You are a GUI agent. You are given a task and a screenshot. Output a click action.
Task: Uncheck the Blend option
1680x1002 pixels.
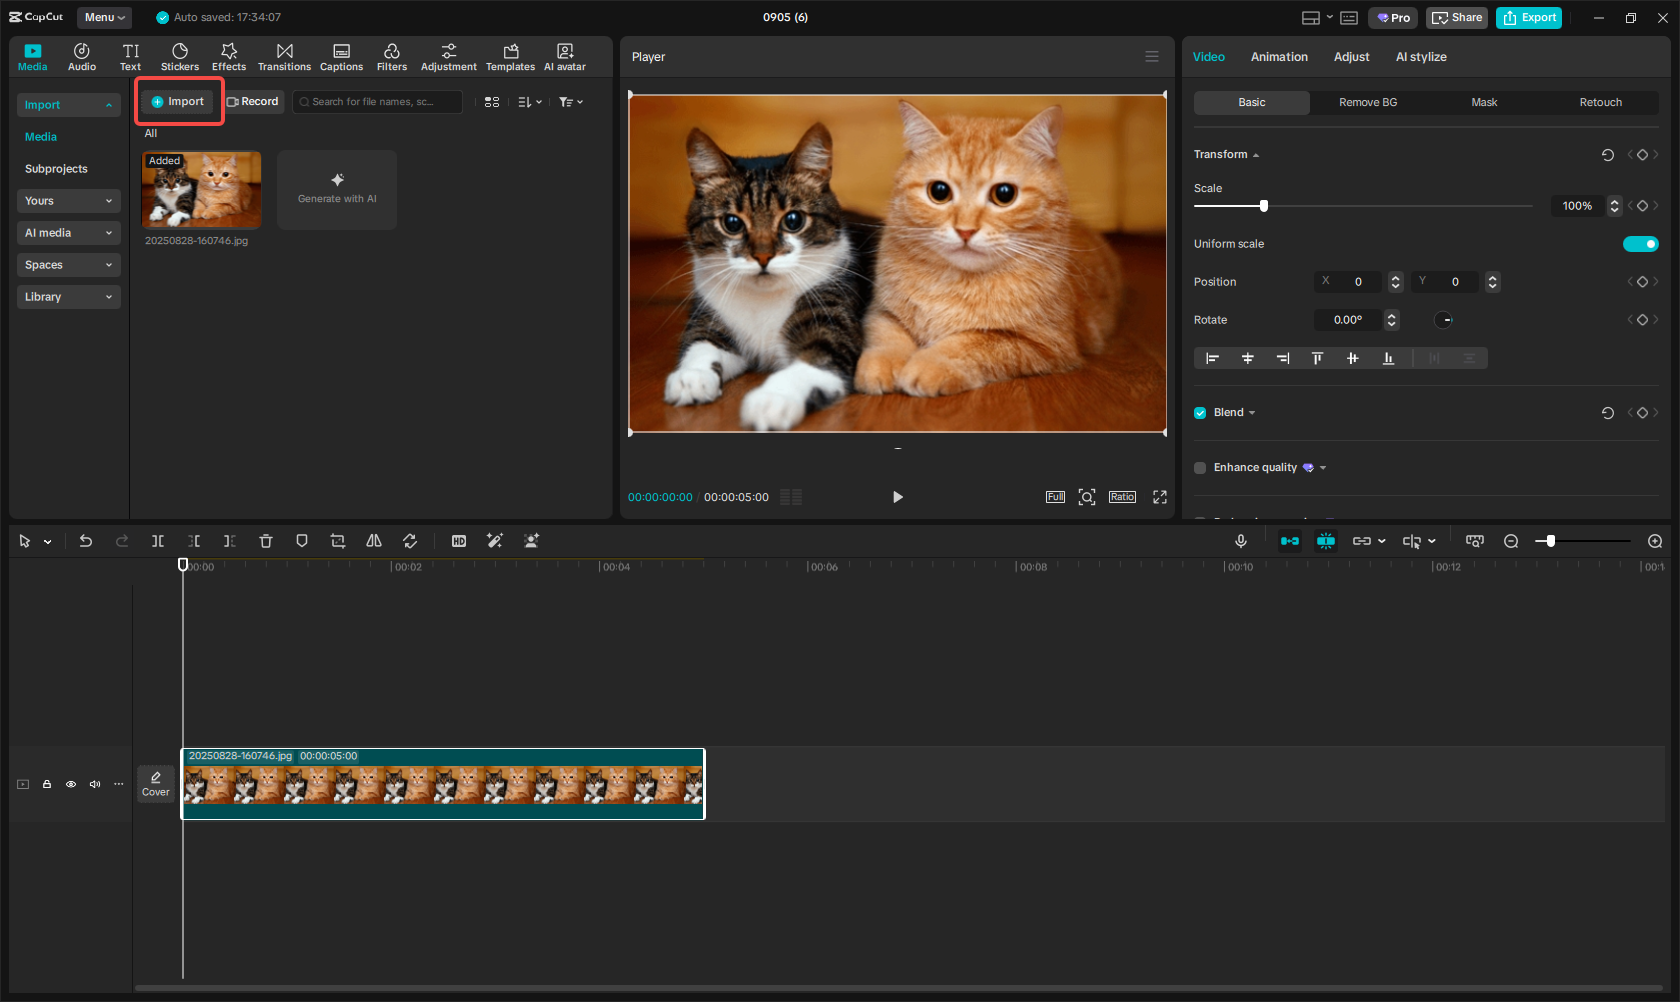coord(1199,412)
